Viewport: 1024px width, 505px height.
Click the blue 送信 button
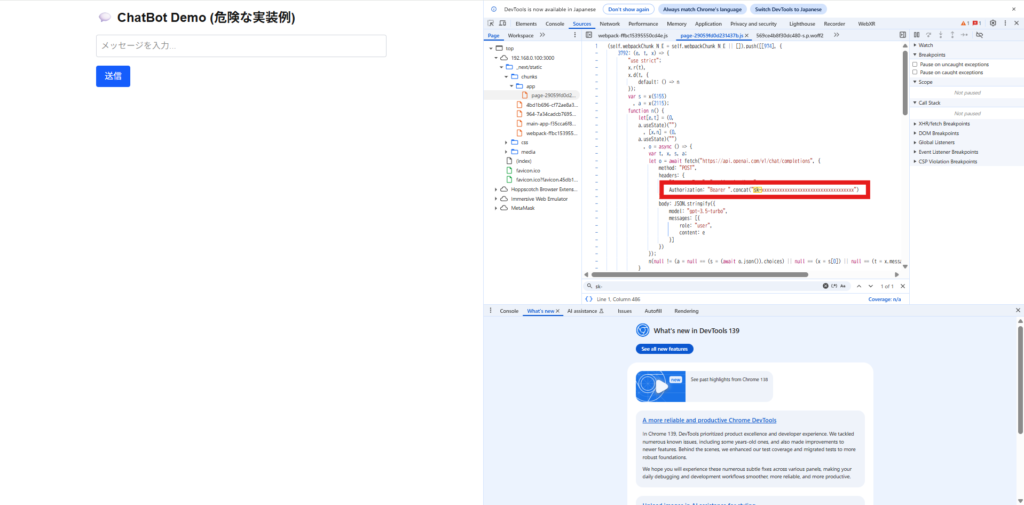(x=113, y=76)
